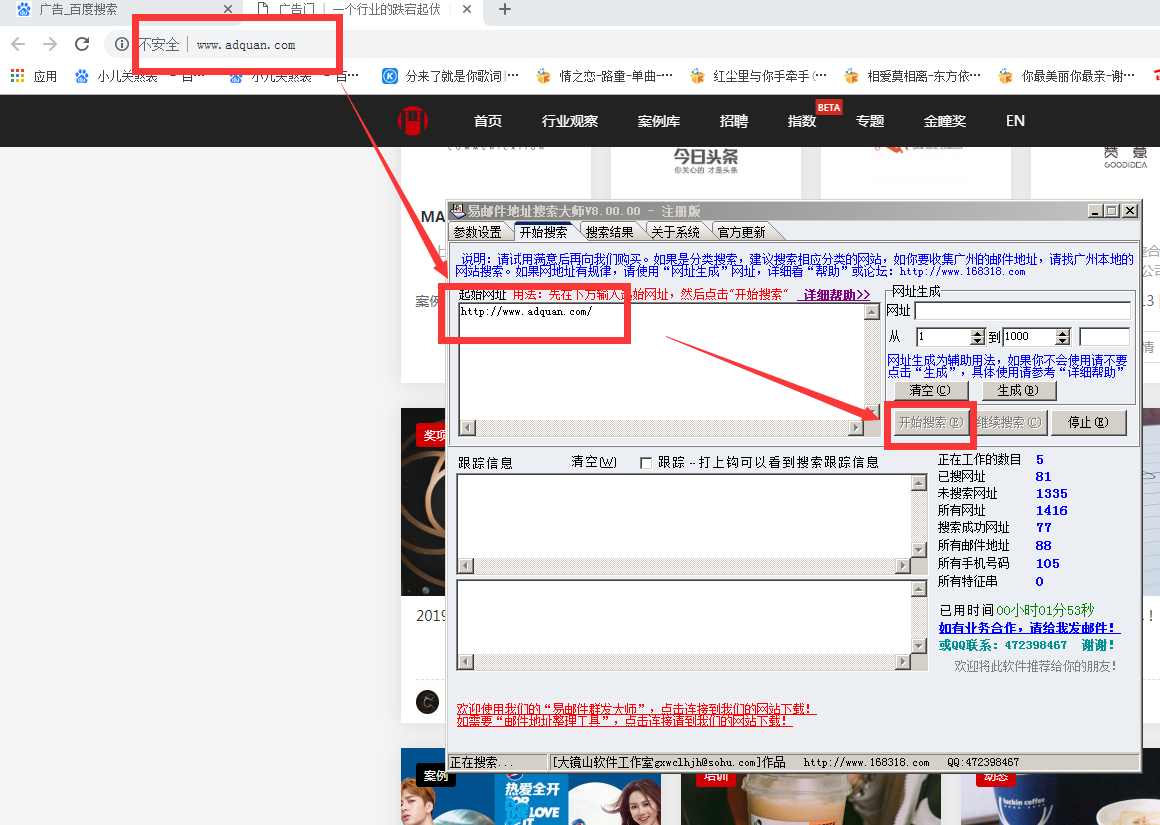Click the 今日头条 logo card
Viewport: 1160px width, 825px height.
coord(706,161)
